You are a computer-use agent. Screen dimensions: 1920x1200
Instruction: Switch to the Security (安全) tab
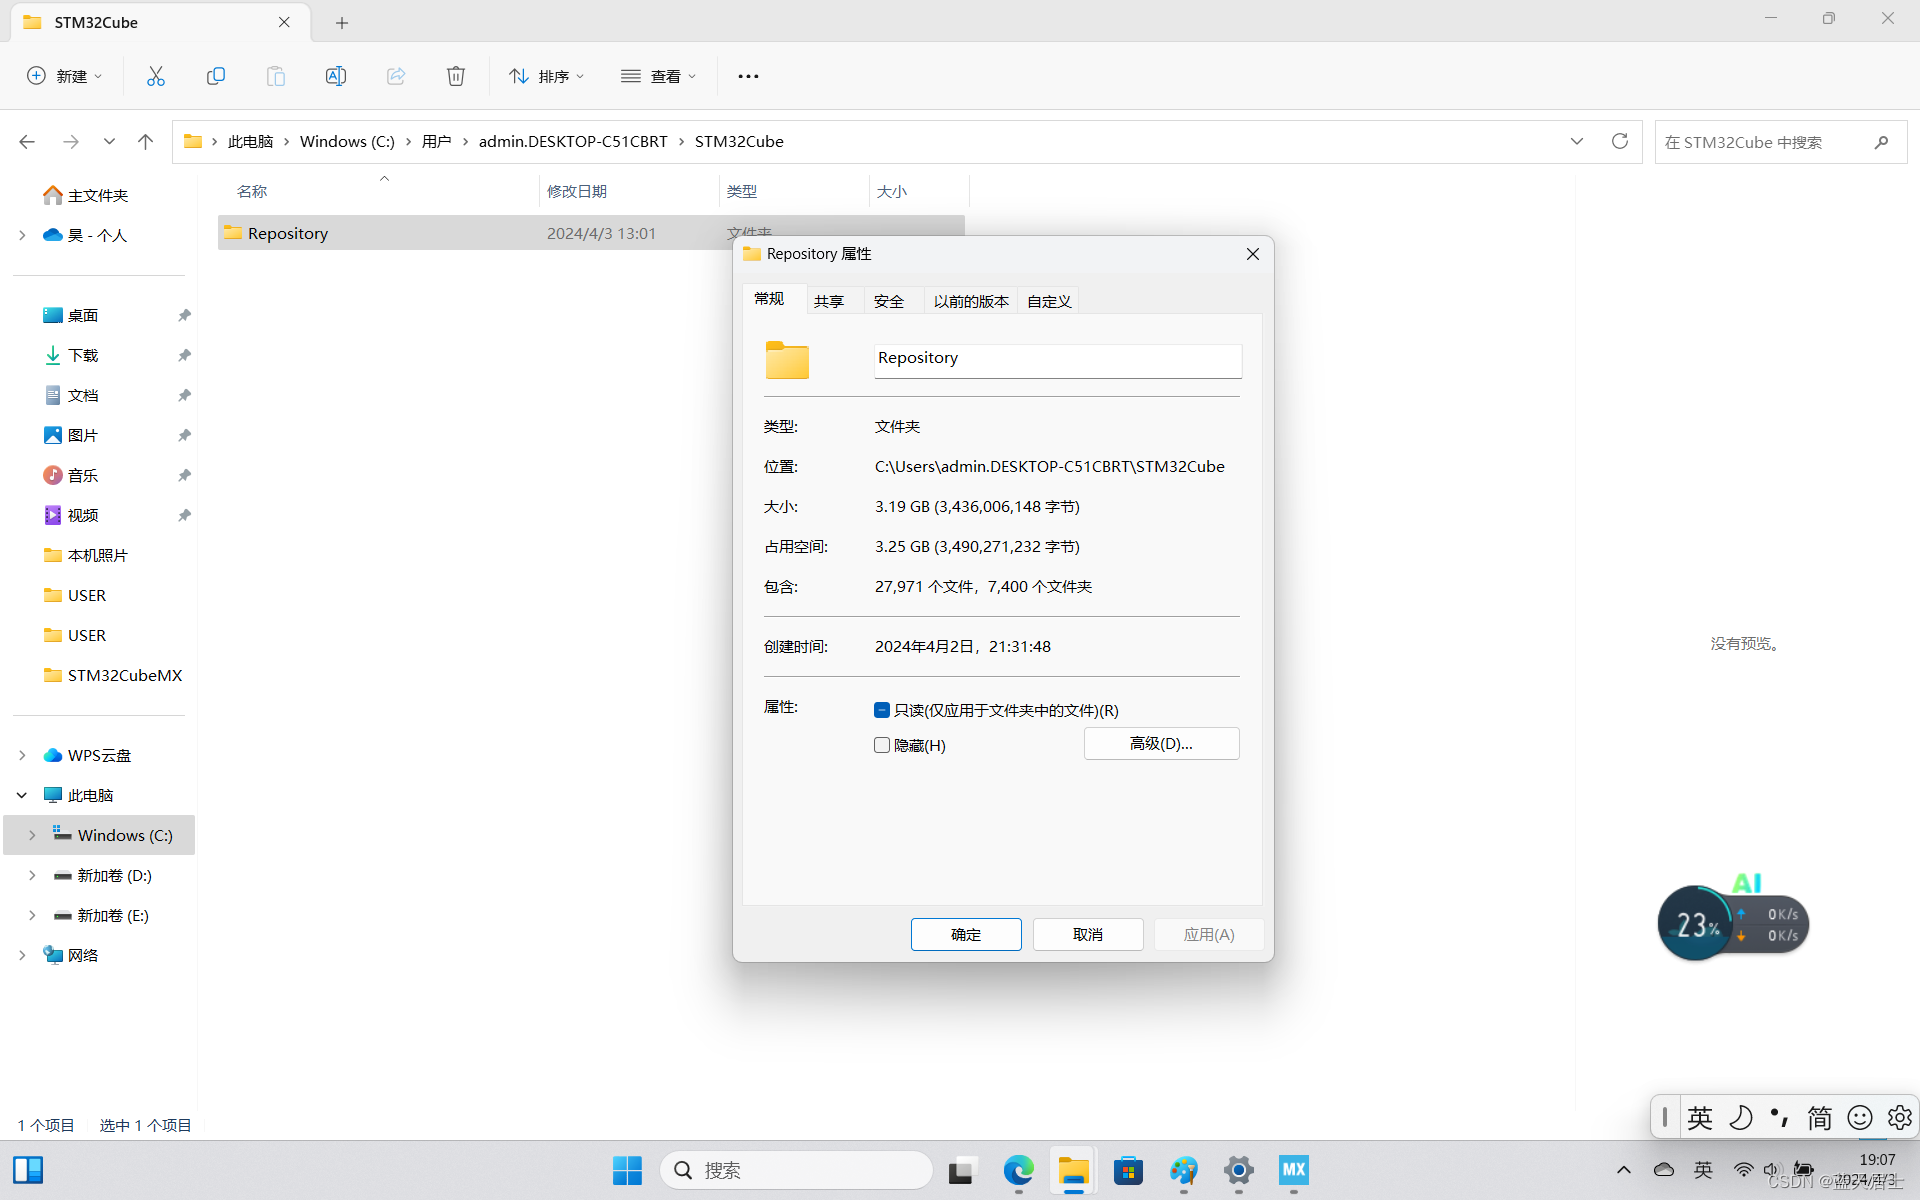[x=888, y=301]
